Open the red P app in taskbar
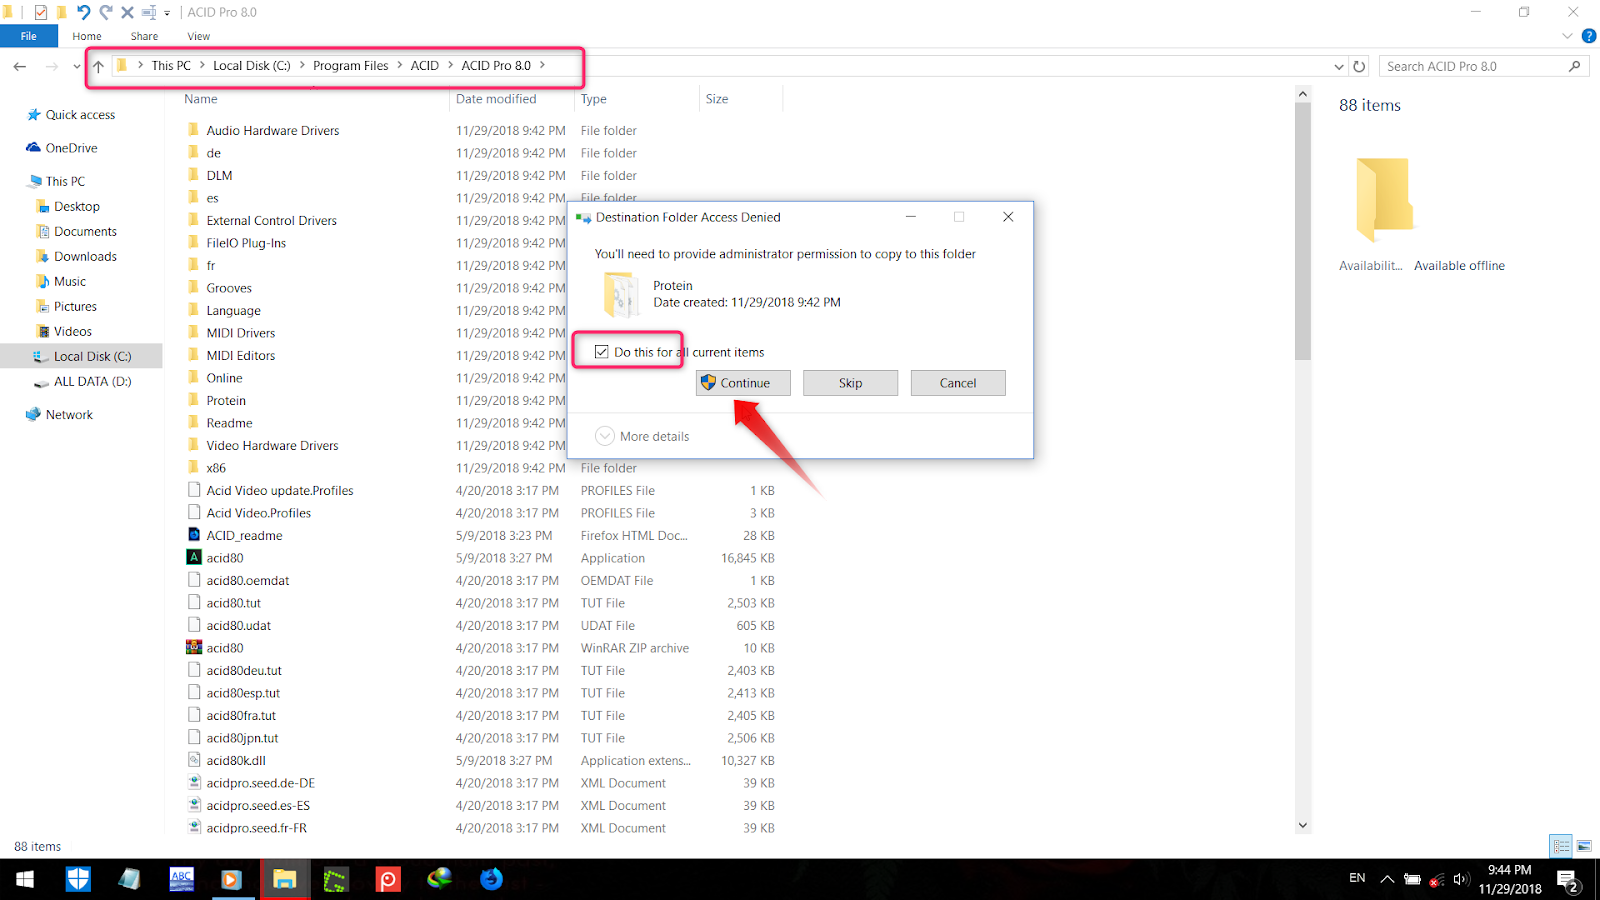1600x900 pixels. pyautogui.click(x=388, y=879)
